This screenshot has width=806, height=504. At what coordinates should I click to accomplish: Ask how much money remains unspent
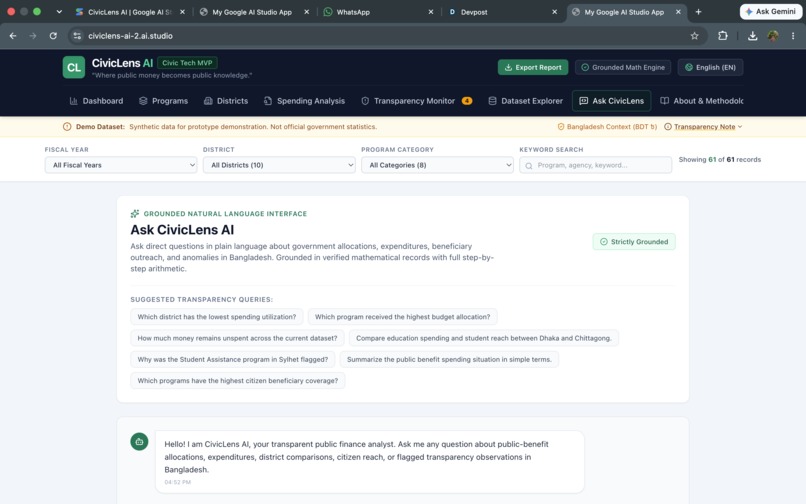tap(237, 338)
